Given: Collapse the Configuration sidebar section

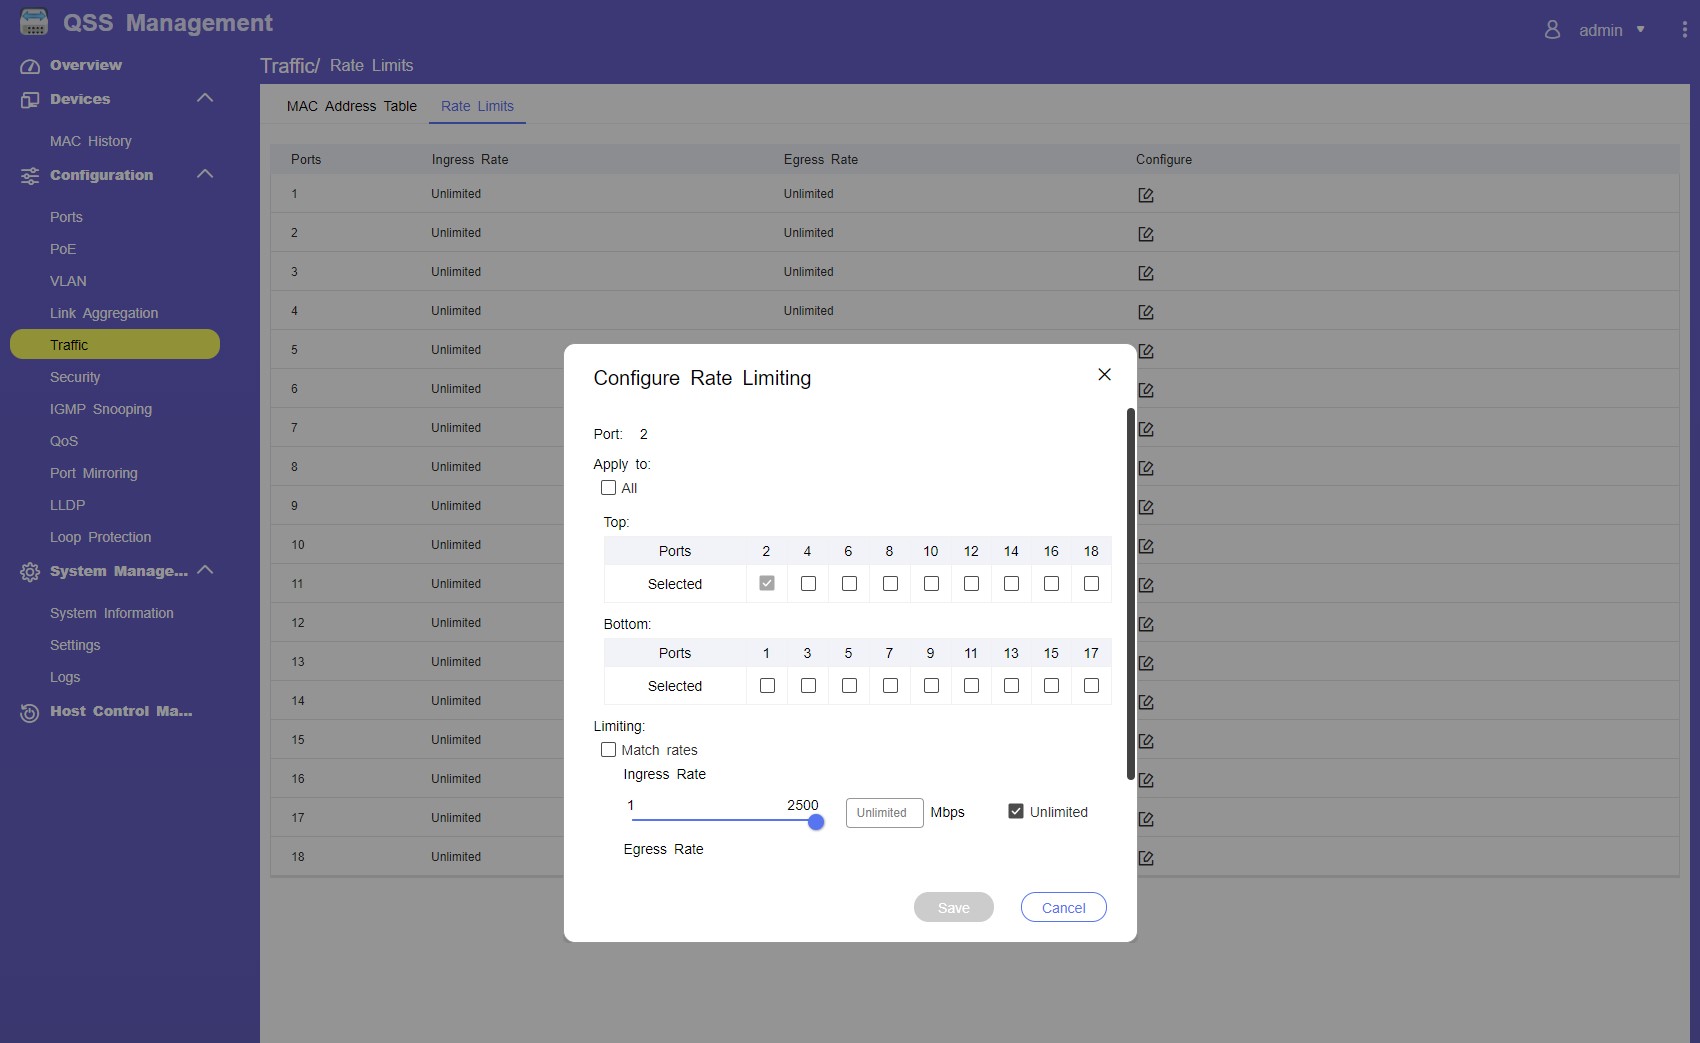Looking at the screenshot, I should click(205, 174).
